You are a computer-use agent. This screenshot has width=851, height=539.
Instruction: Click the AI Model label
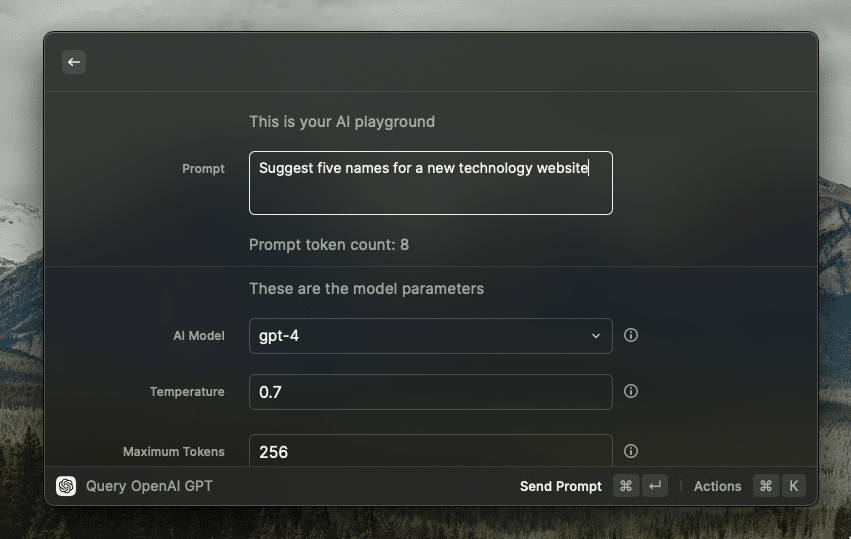pos(199,336)
